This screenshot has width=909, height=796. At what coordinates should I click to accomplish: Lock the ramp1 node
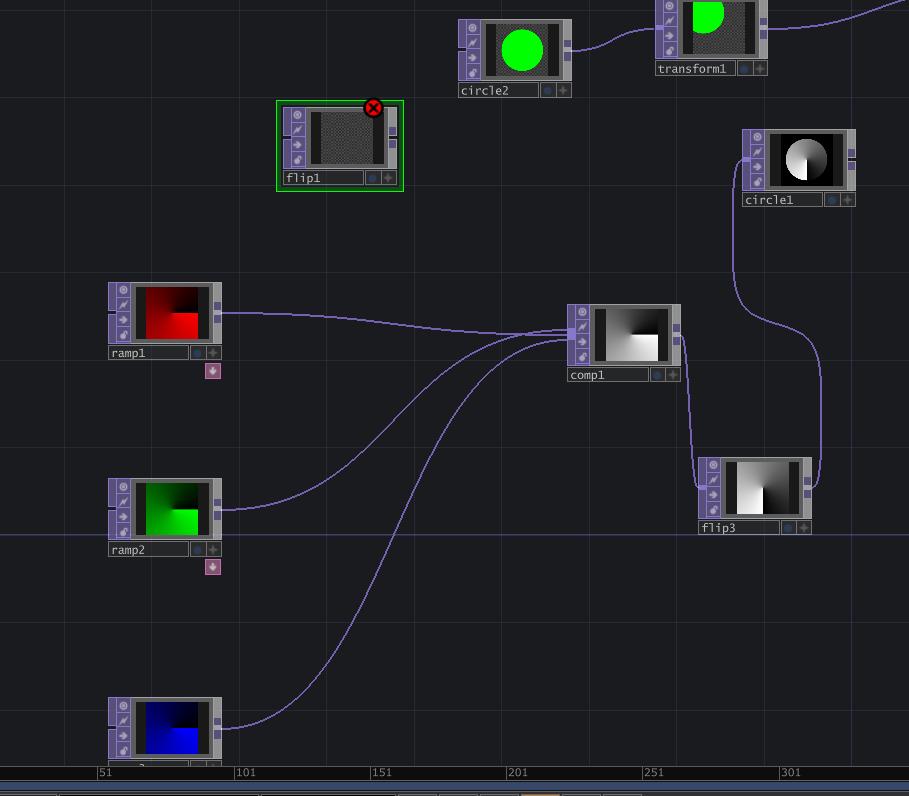(123, 335)
